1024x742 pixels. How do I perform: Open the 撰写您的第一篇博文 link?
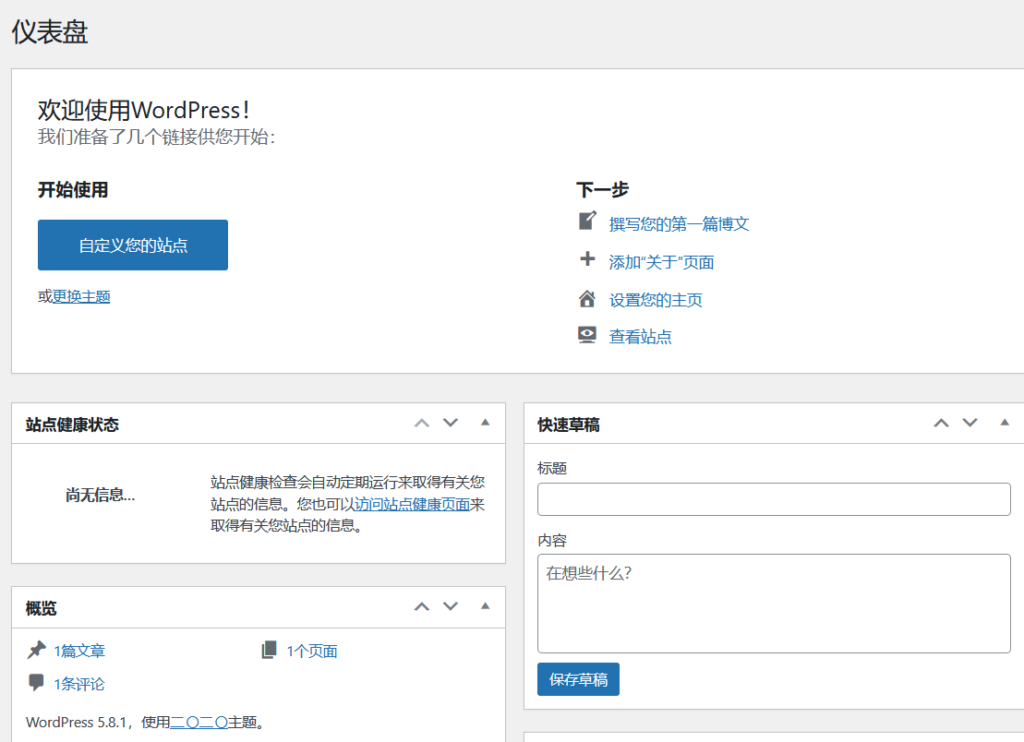[679, 224]
